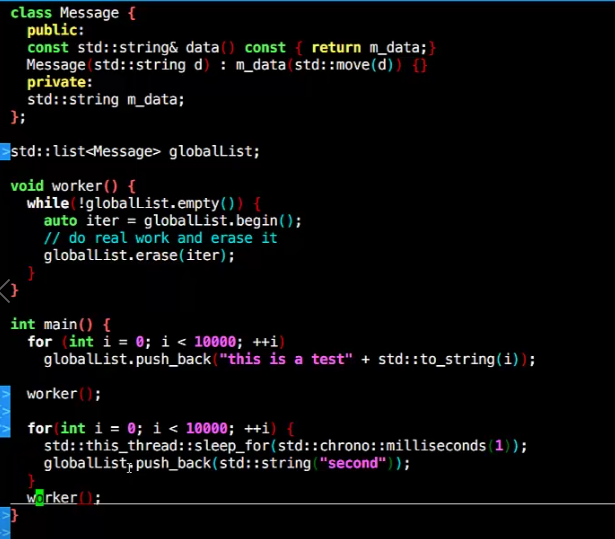
Task: Click "std::move(d)" in the constructor initializer
Action: coord(344,65)
